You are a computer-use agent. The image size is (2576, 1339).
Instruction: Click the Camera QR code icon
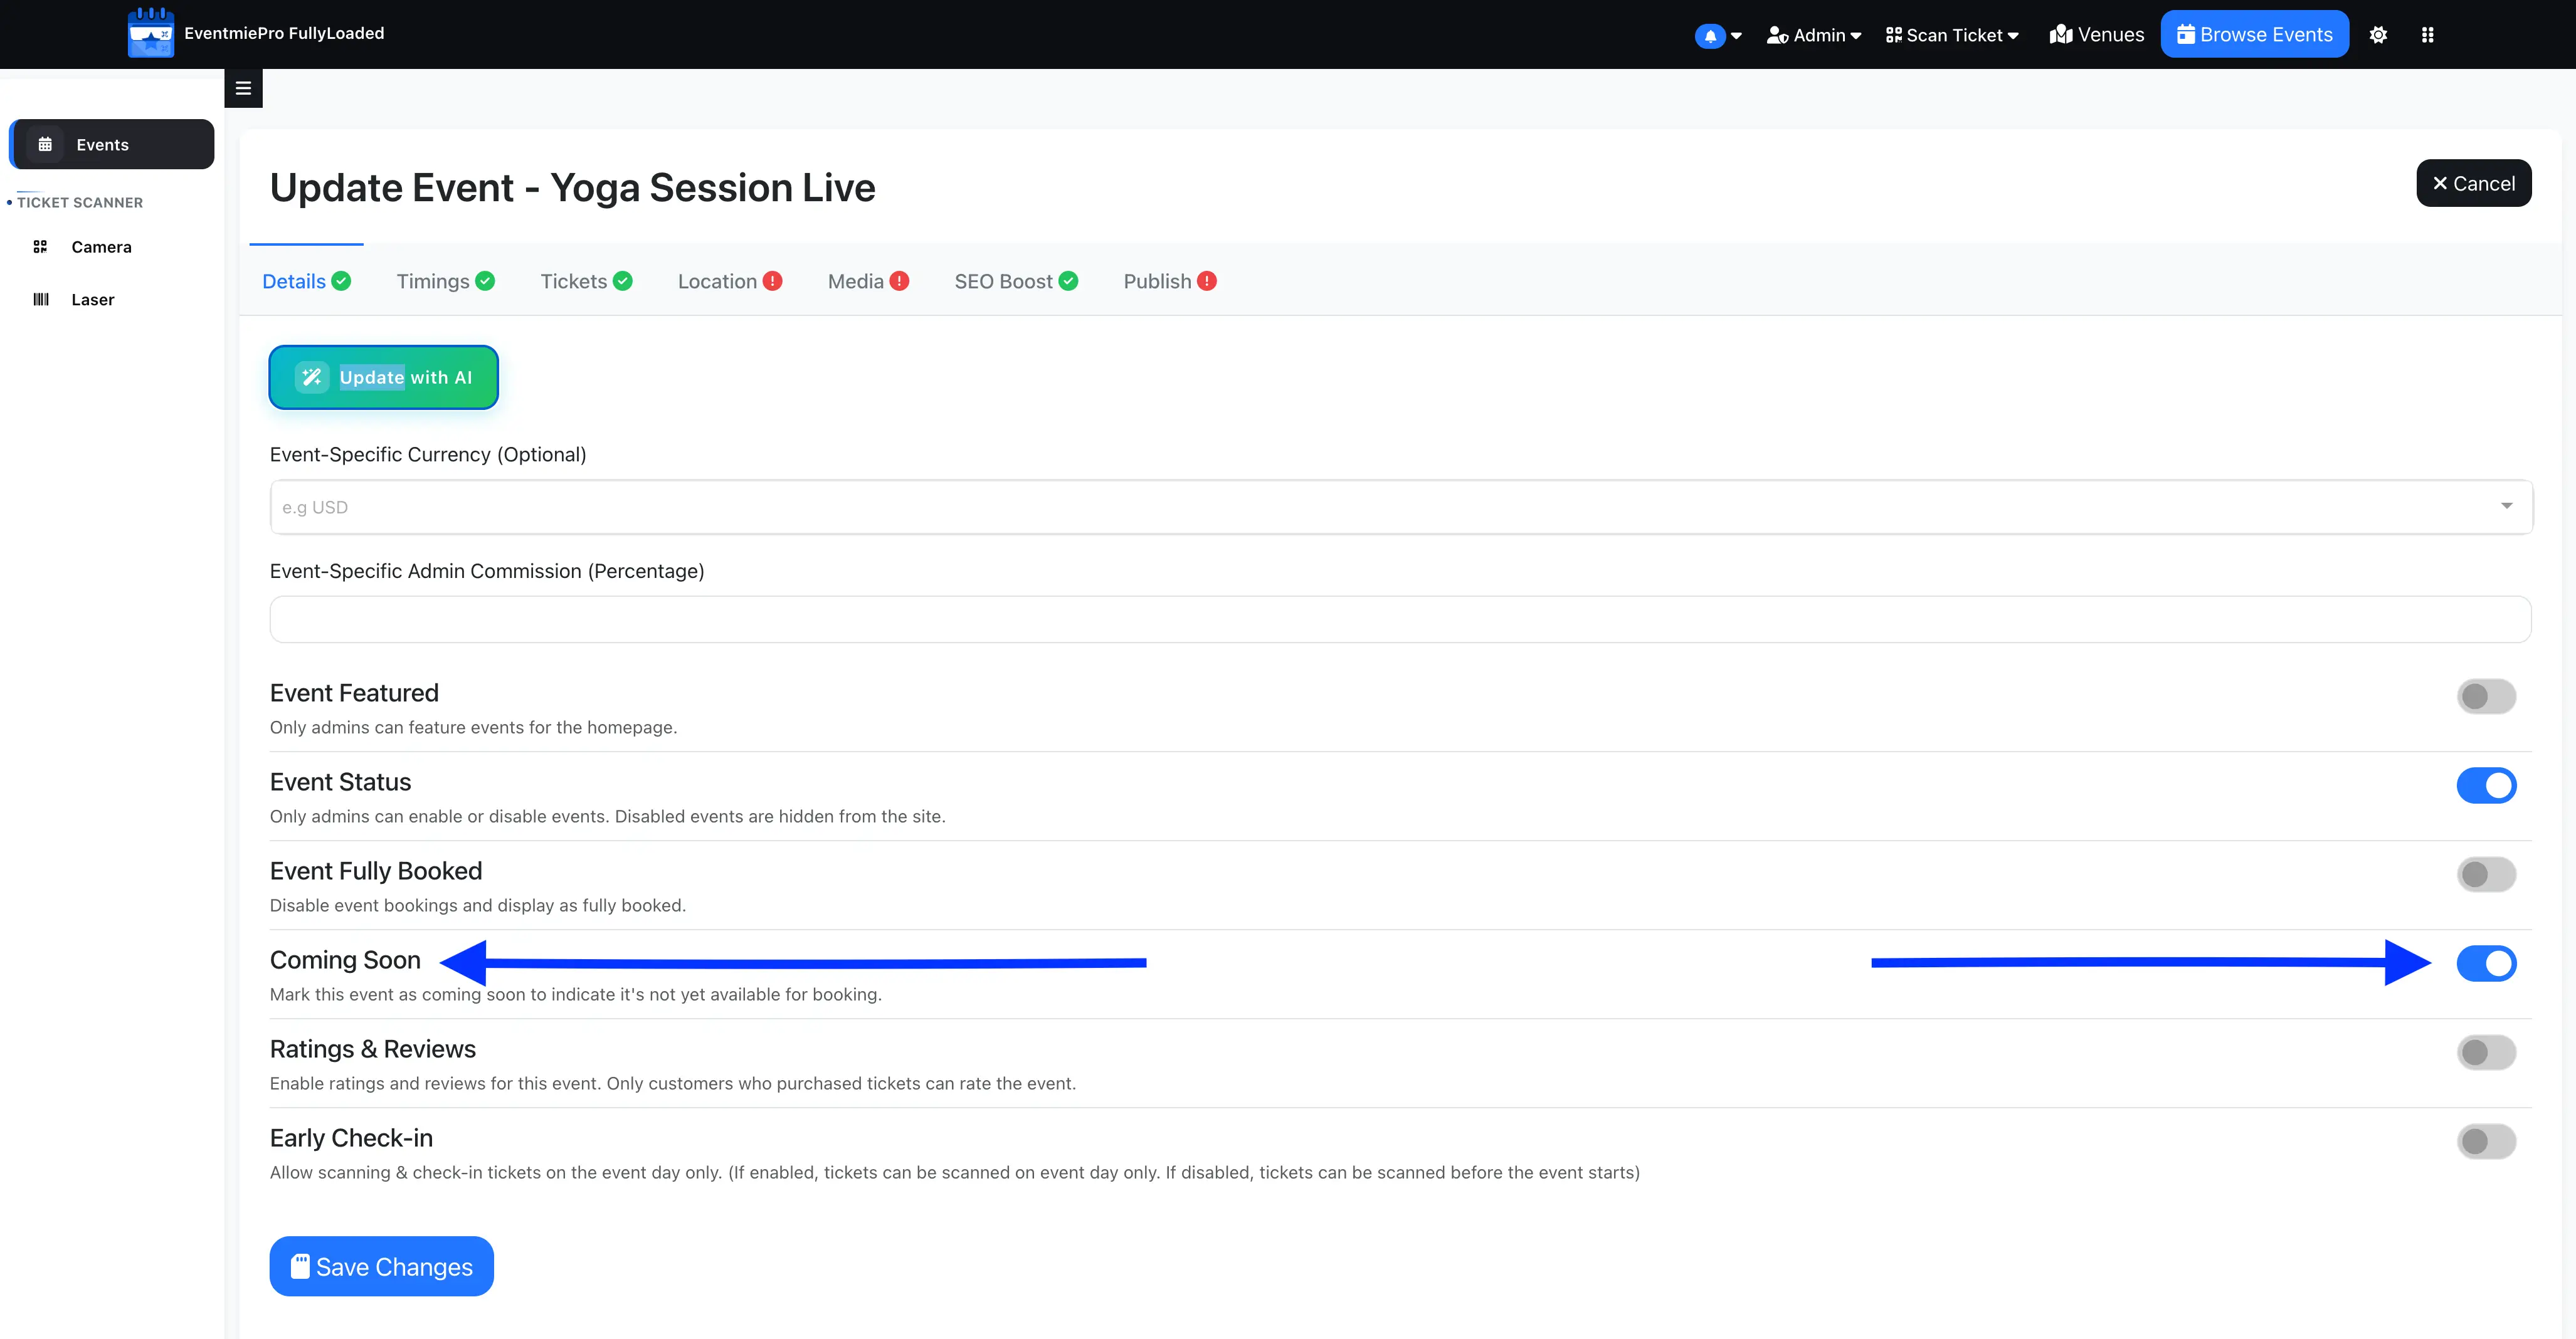click(40, 247)
